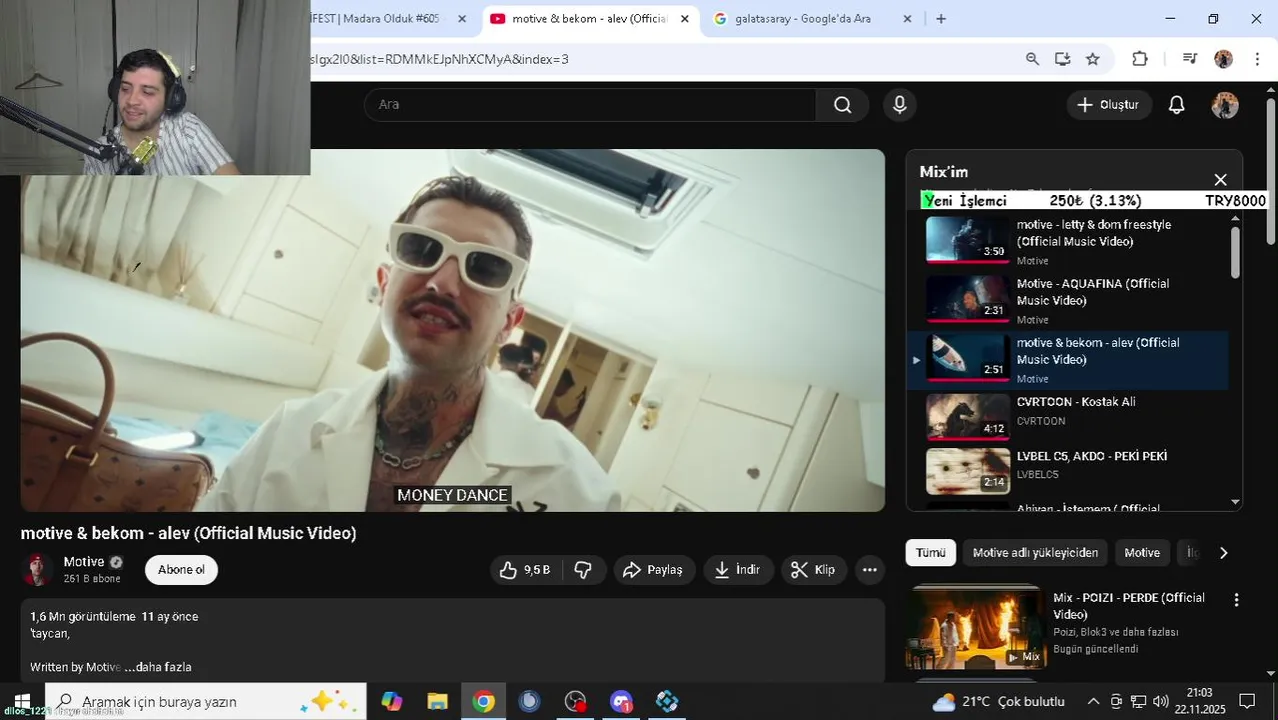Open Copilot from the taskbar

391,702
